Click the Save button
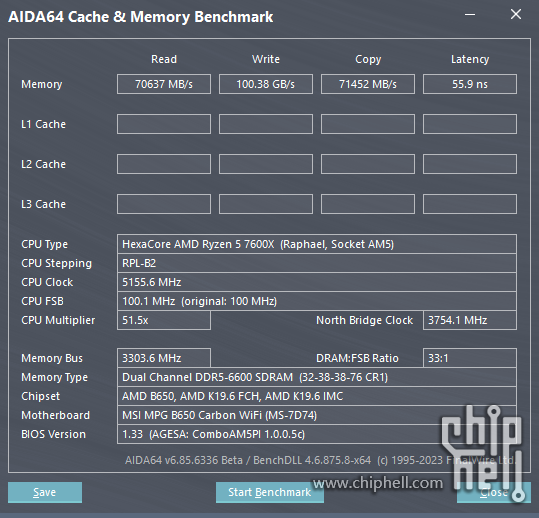The image size is (539, 518). (x=45, y=492)
